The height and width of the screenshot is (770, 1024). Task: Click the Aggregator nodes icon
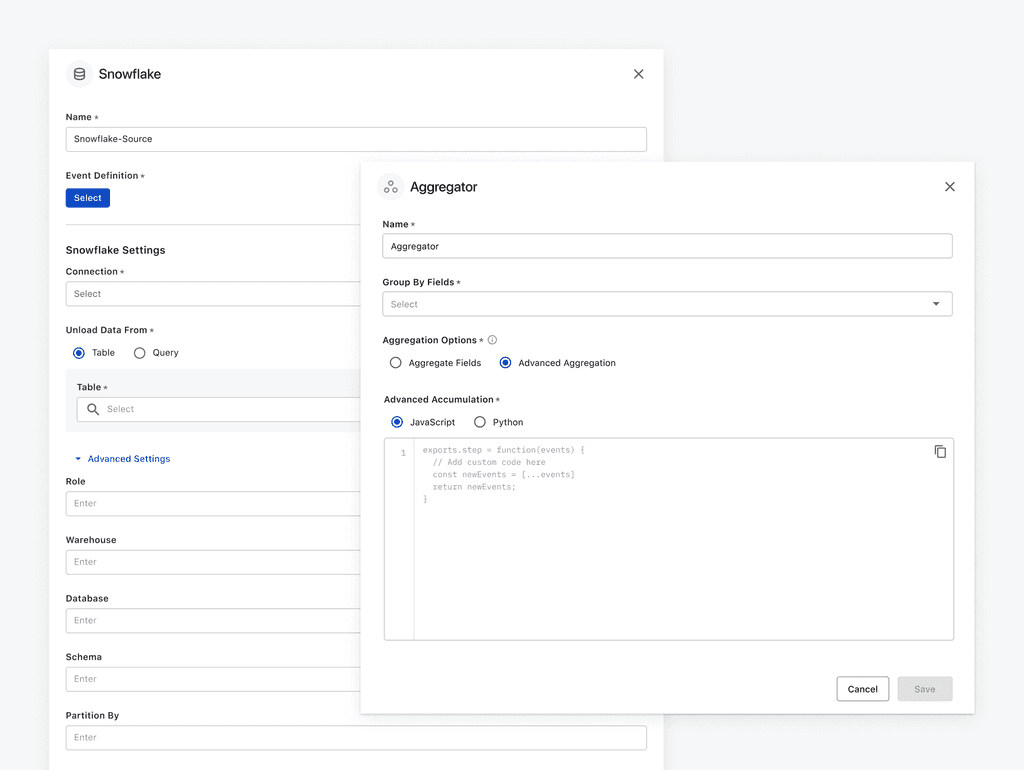pyautogui.click(x=391, y=187)
